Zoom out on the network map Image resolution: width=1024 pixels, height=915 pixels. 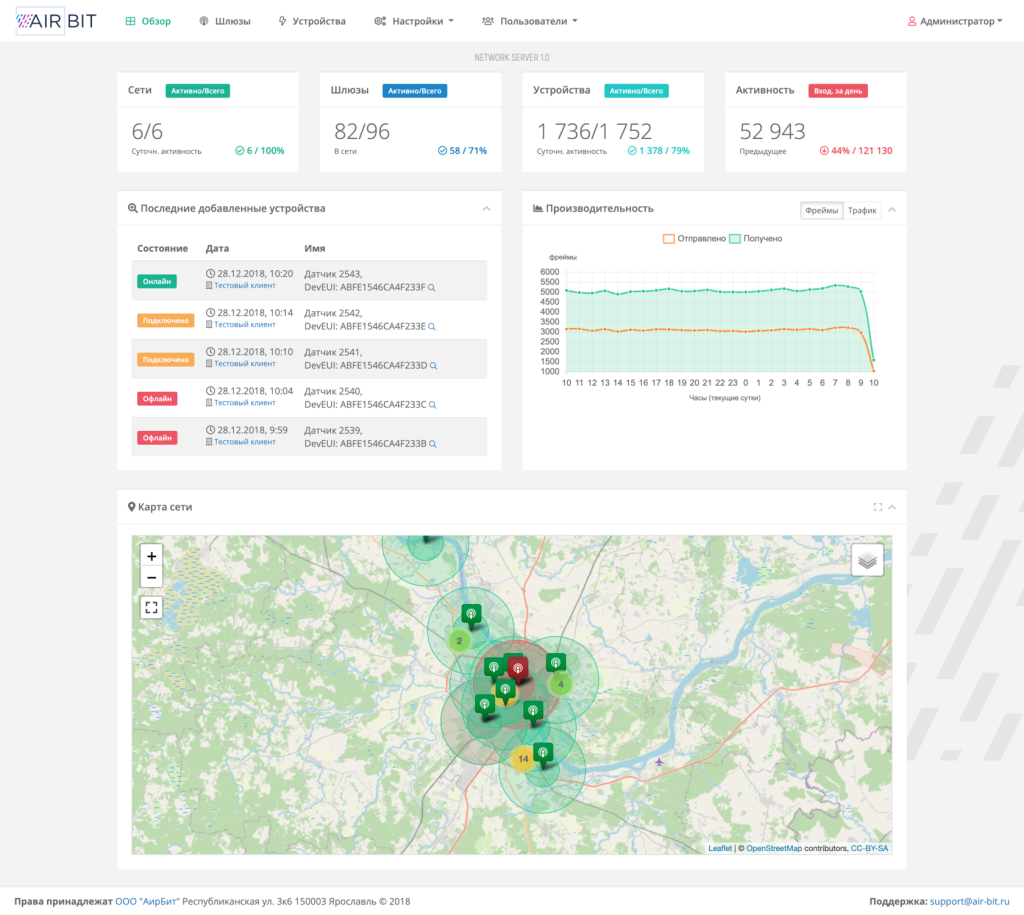pos(151,578)
